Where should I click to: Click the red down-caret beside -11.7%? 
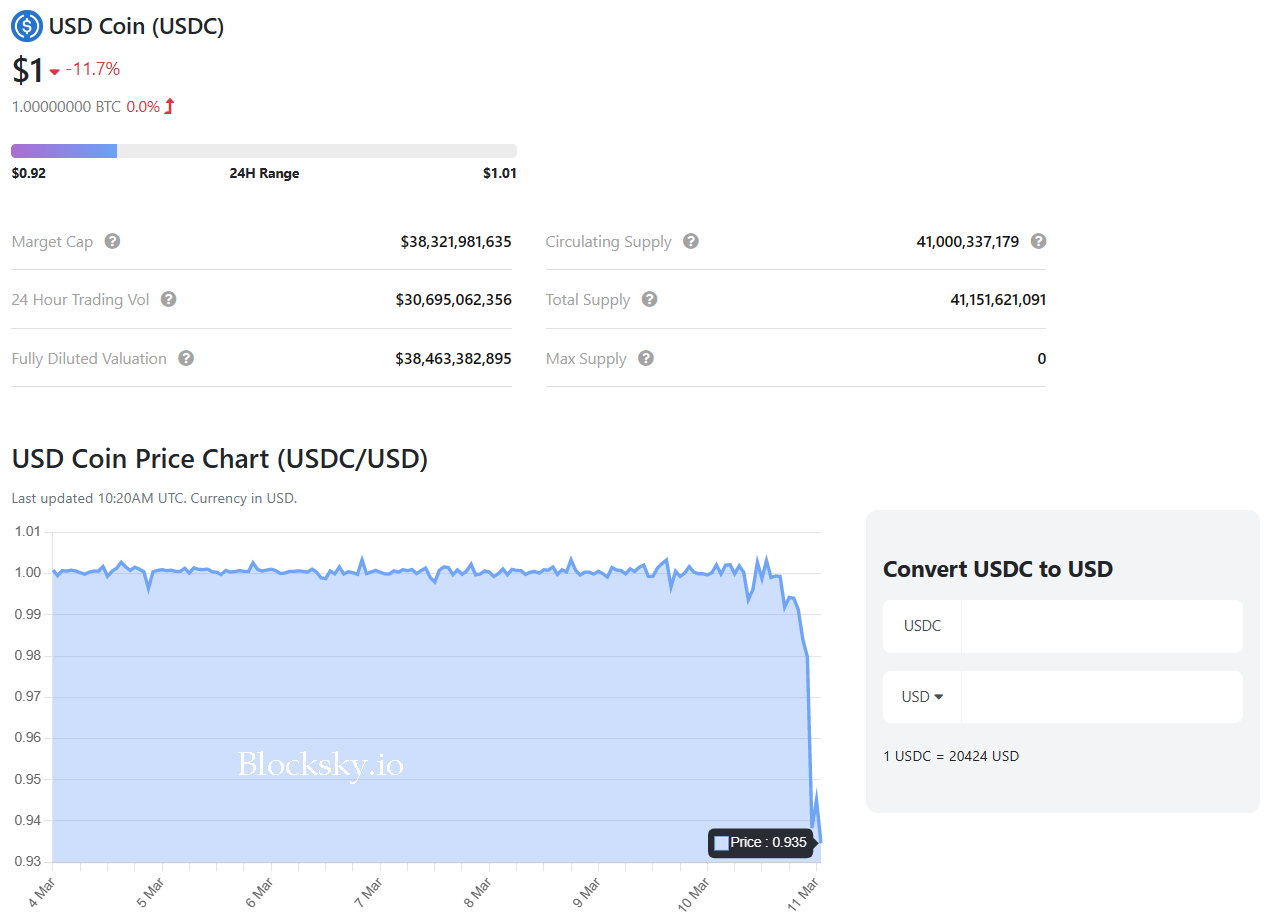click(55, 71)
